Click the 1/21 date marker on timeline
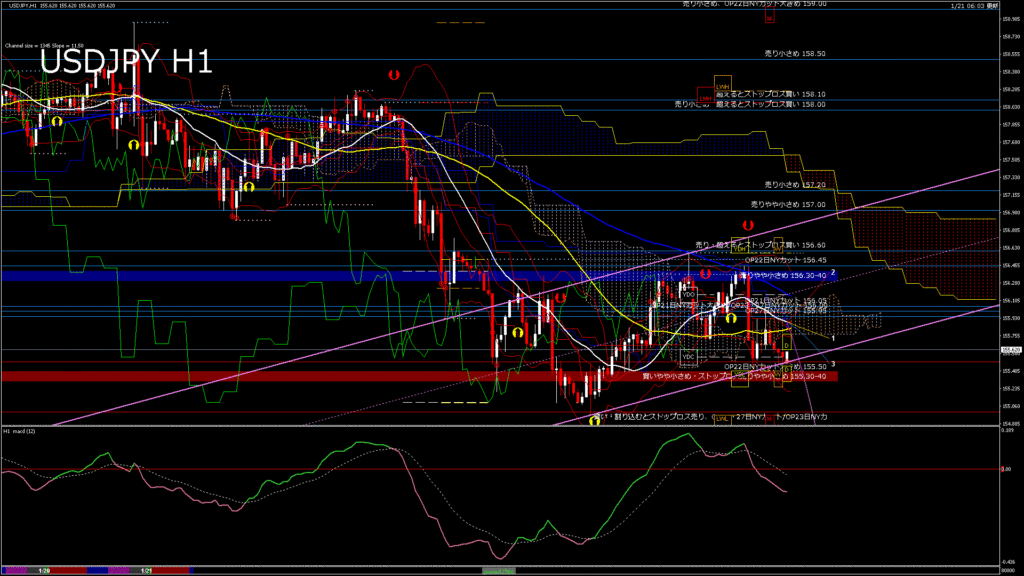This screenshot has width=1024, height=576. coord(146,571)
